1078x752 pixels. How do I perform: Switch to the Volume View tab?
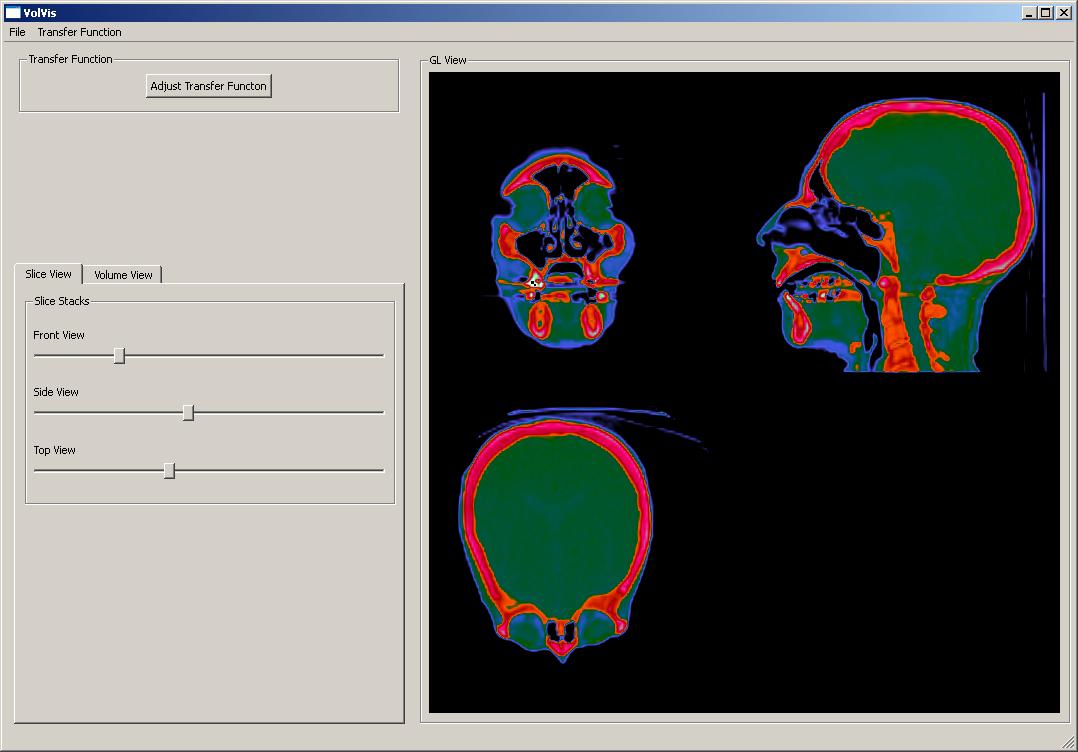(x=123, y=275)
